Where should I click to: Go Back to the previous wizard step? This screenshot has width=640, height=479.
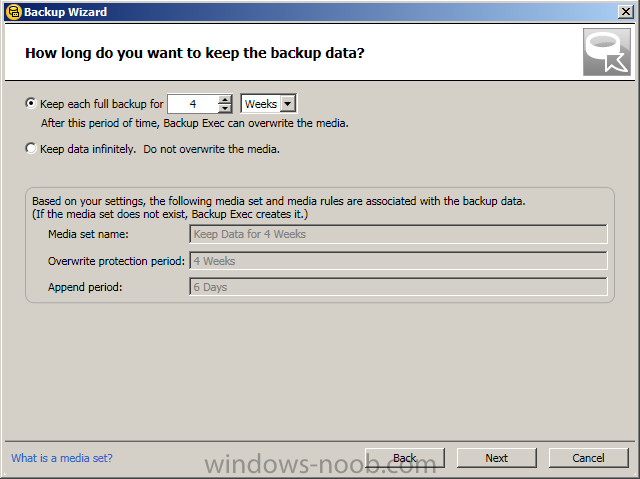click(404, 458)
